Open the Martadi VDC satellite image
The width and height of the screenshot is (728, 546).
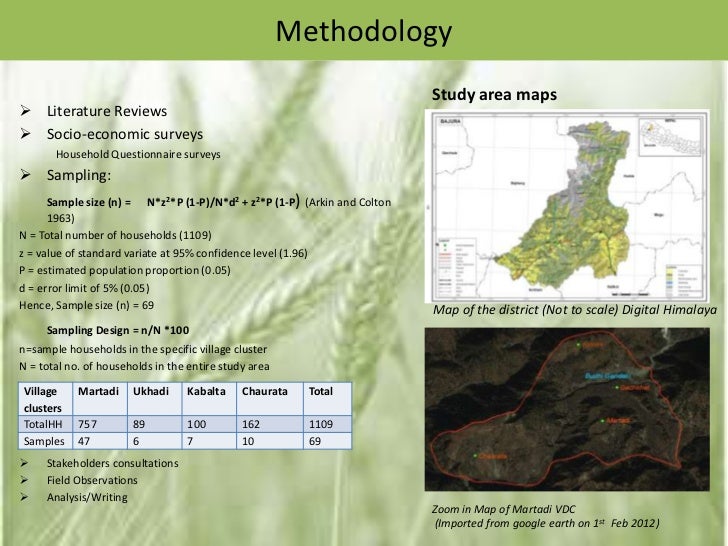pyautogui.click(x=567, y=409)
